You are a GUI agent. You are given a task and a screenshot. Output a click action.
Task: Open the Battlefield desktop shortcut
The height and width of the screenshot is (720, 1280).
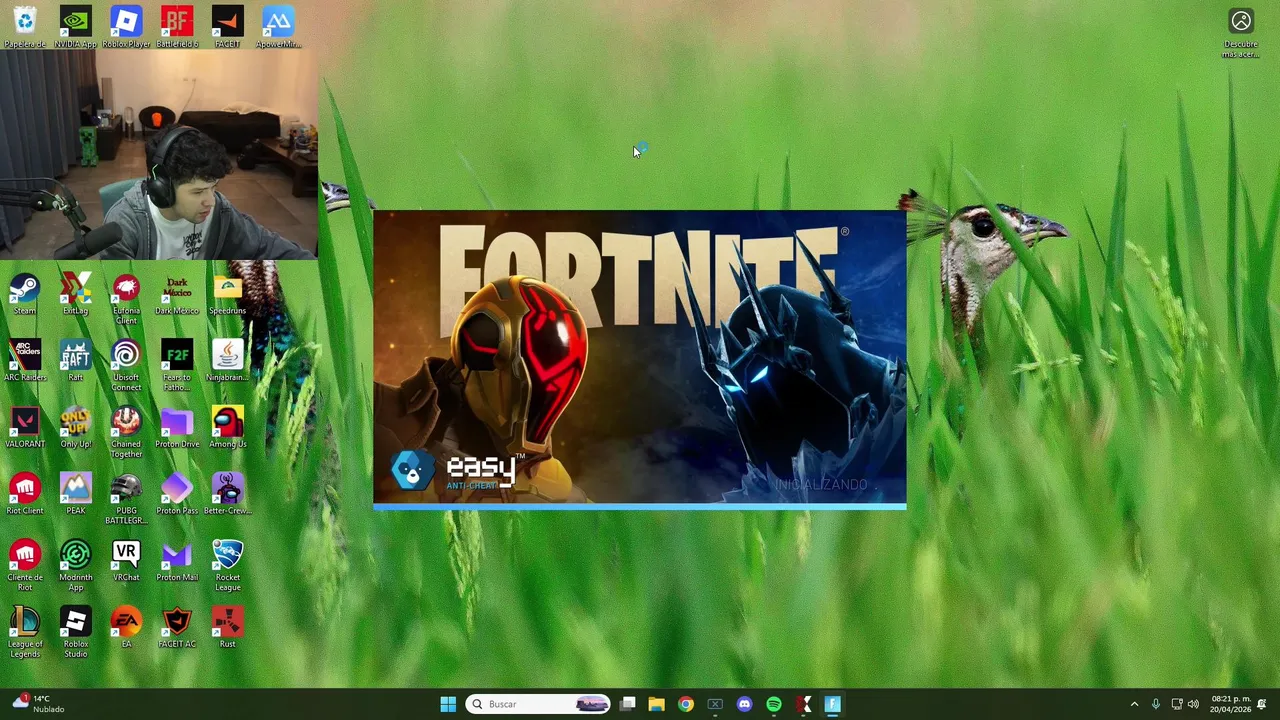click(177, 27)
